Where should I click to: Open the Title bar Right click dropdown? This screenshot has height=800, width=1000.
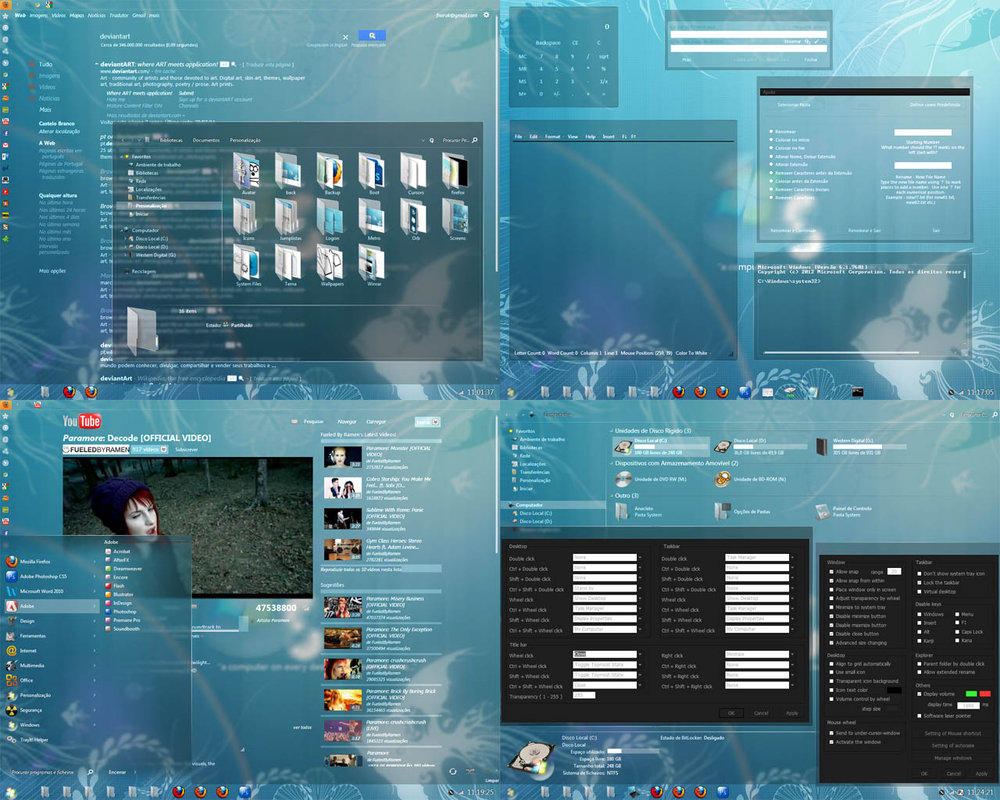coord(758,655)
